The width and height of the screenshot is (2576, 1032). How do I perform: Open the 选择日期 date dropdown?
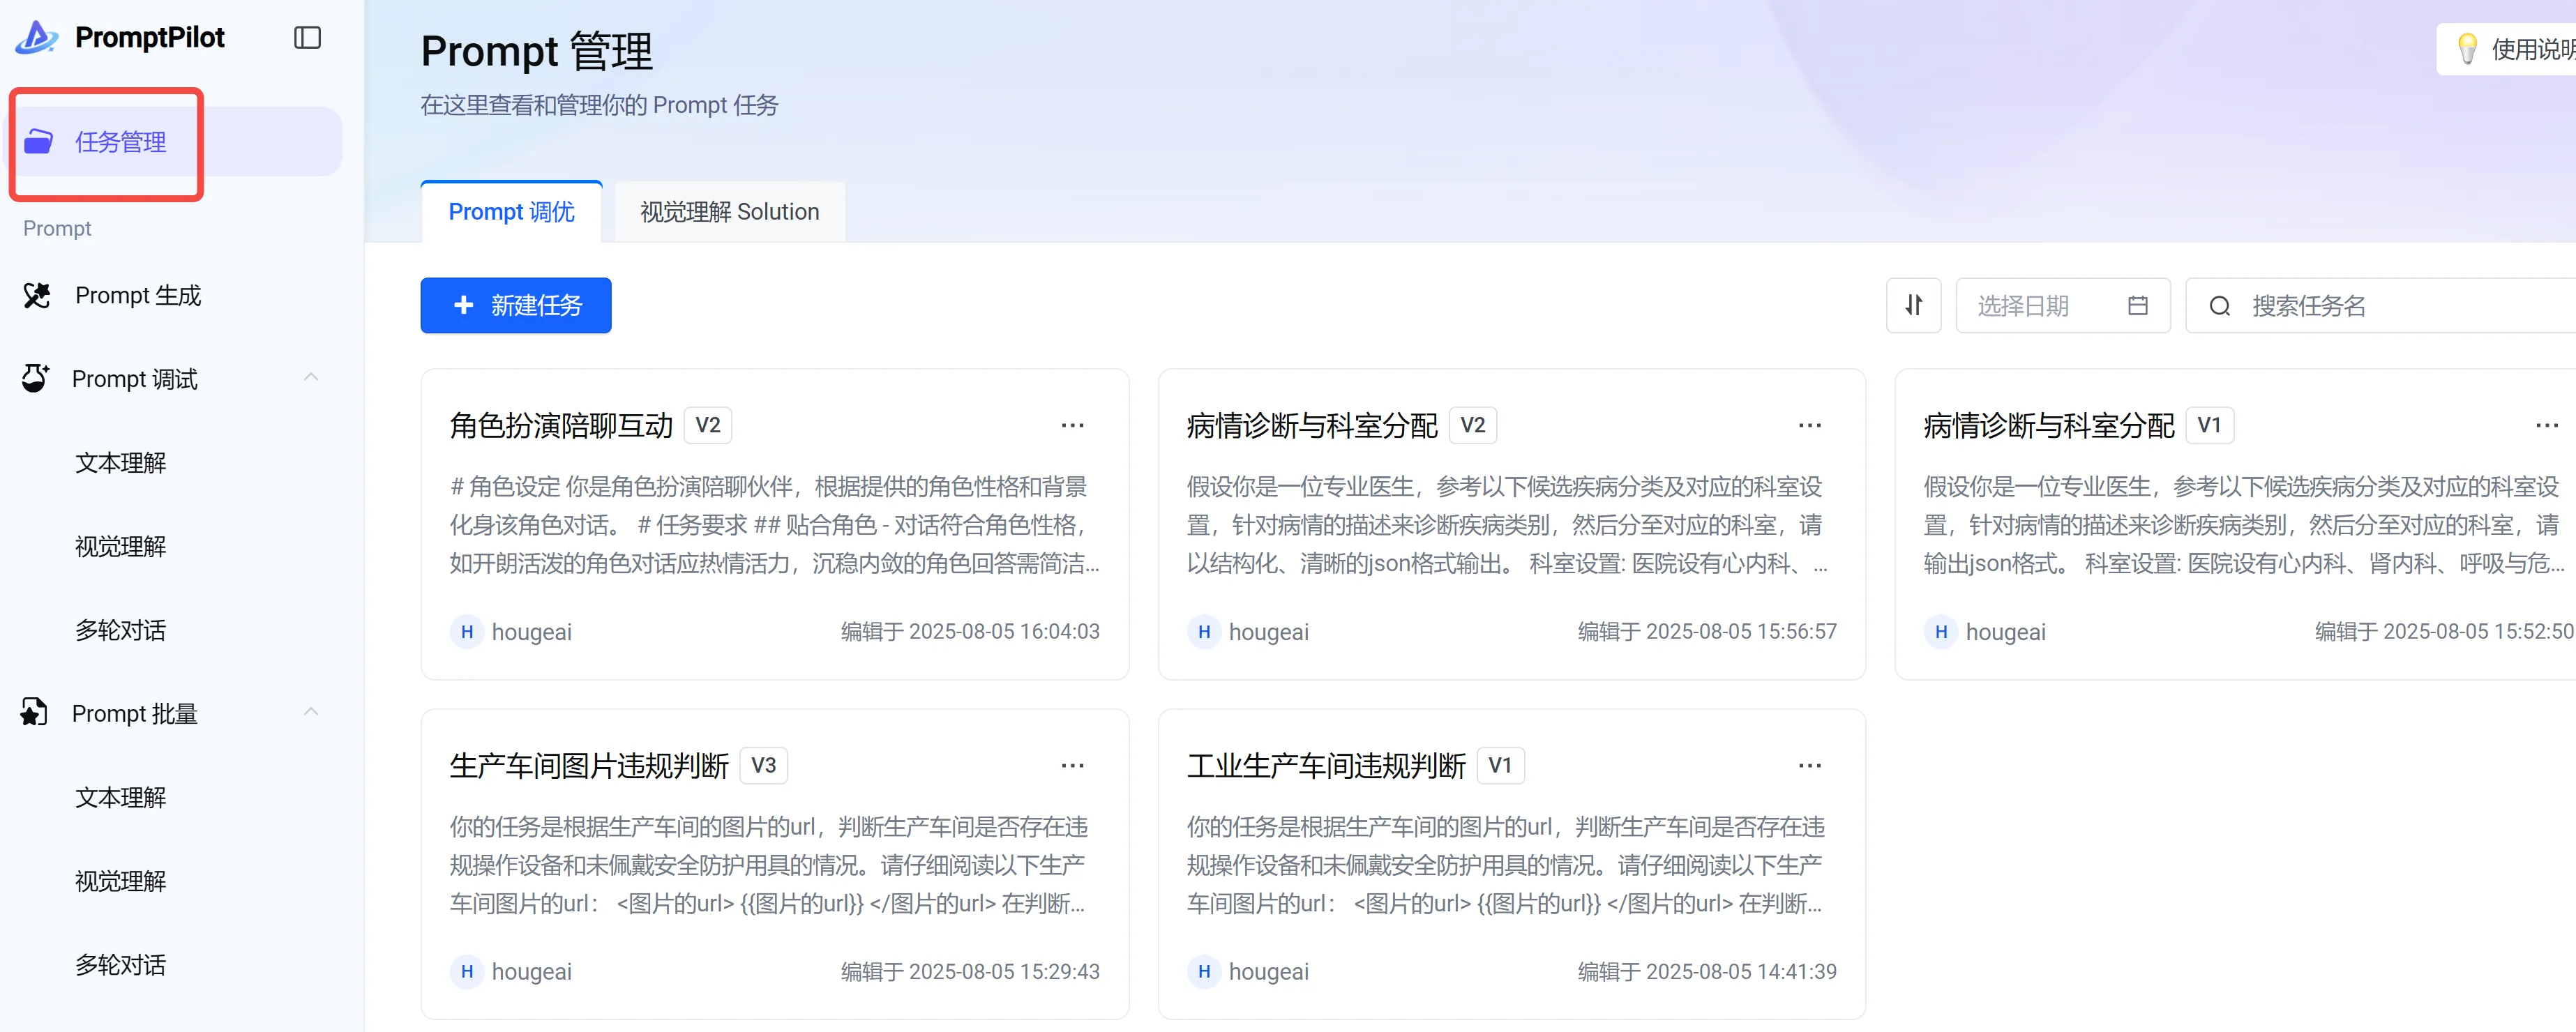(2040, 305)
